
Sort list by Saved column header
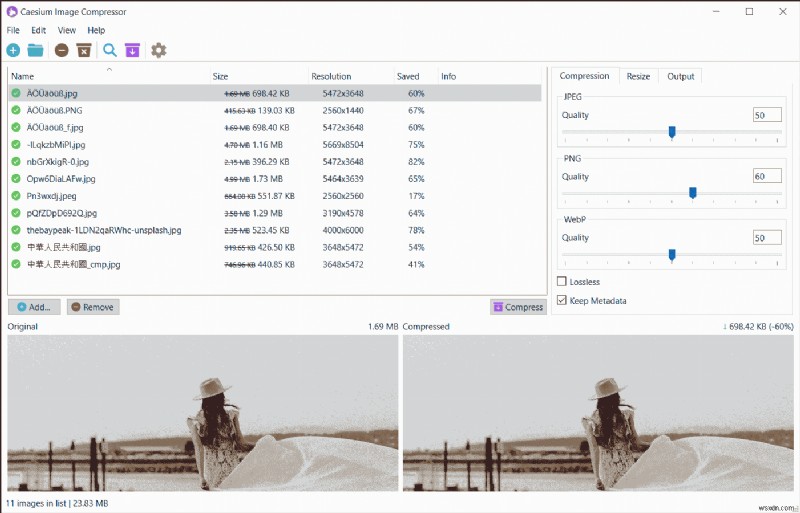click(x=415, y=76)
